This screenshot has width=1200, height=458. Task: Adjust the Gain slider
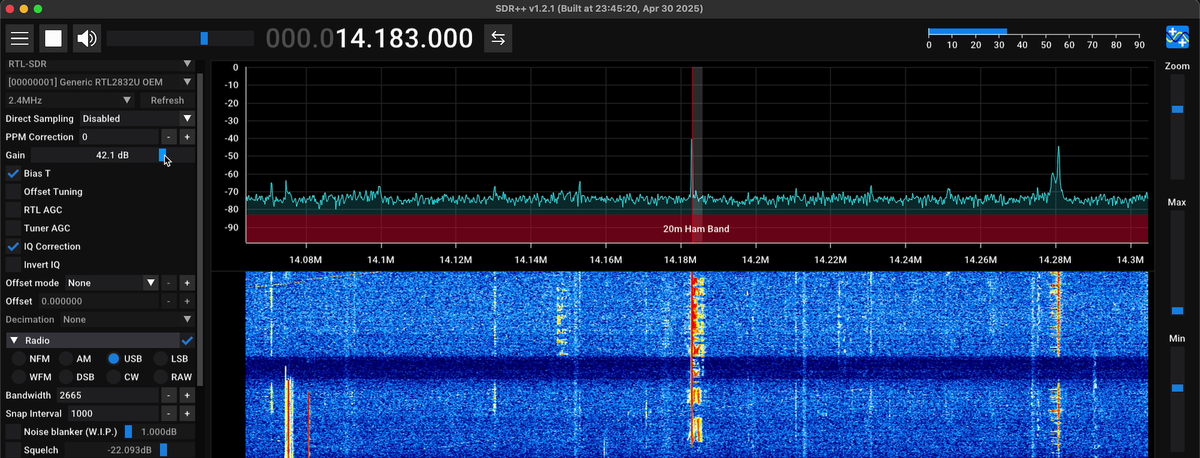(113, 155)
